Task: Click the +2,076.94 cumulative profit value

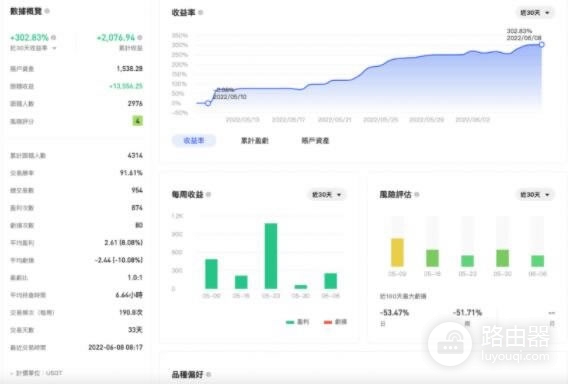Action: click(116, 37)
